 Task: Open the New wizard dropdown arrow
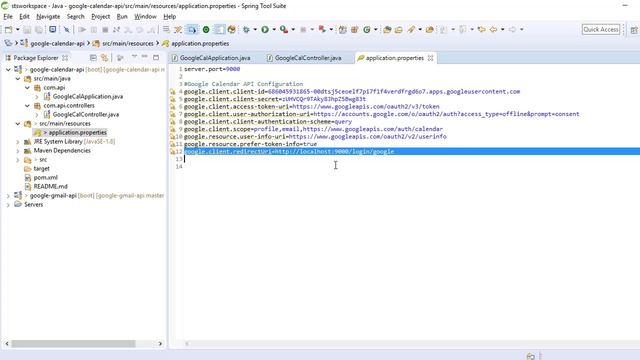click(18, 29)
